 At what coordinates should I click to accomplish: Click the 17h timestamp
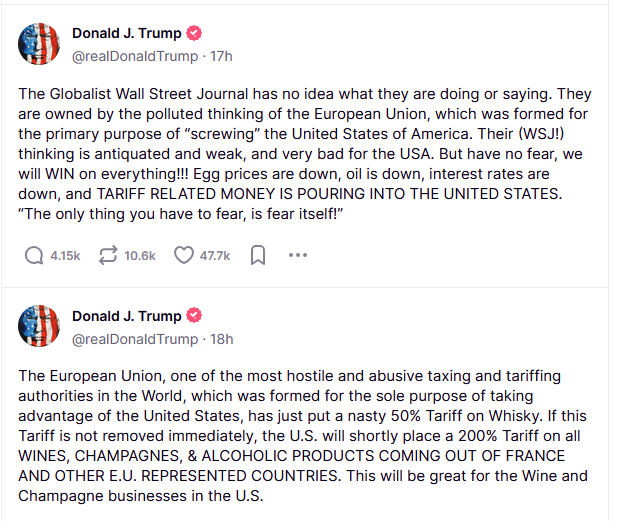[221, 56]
